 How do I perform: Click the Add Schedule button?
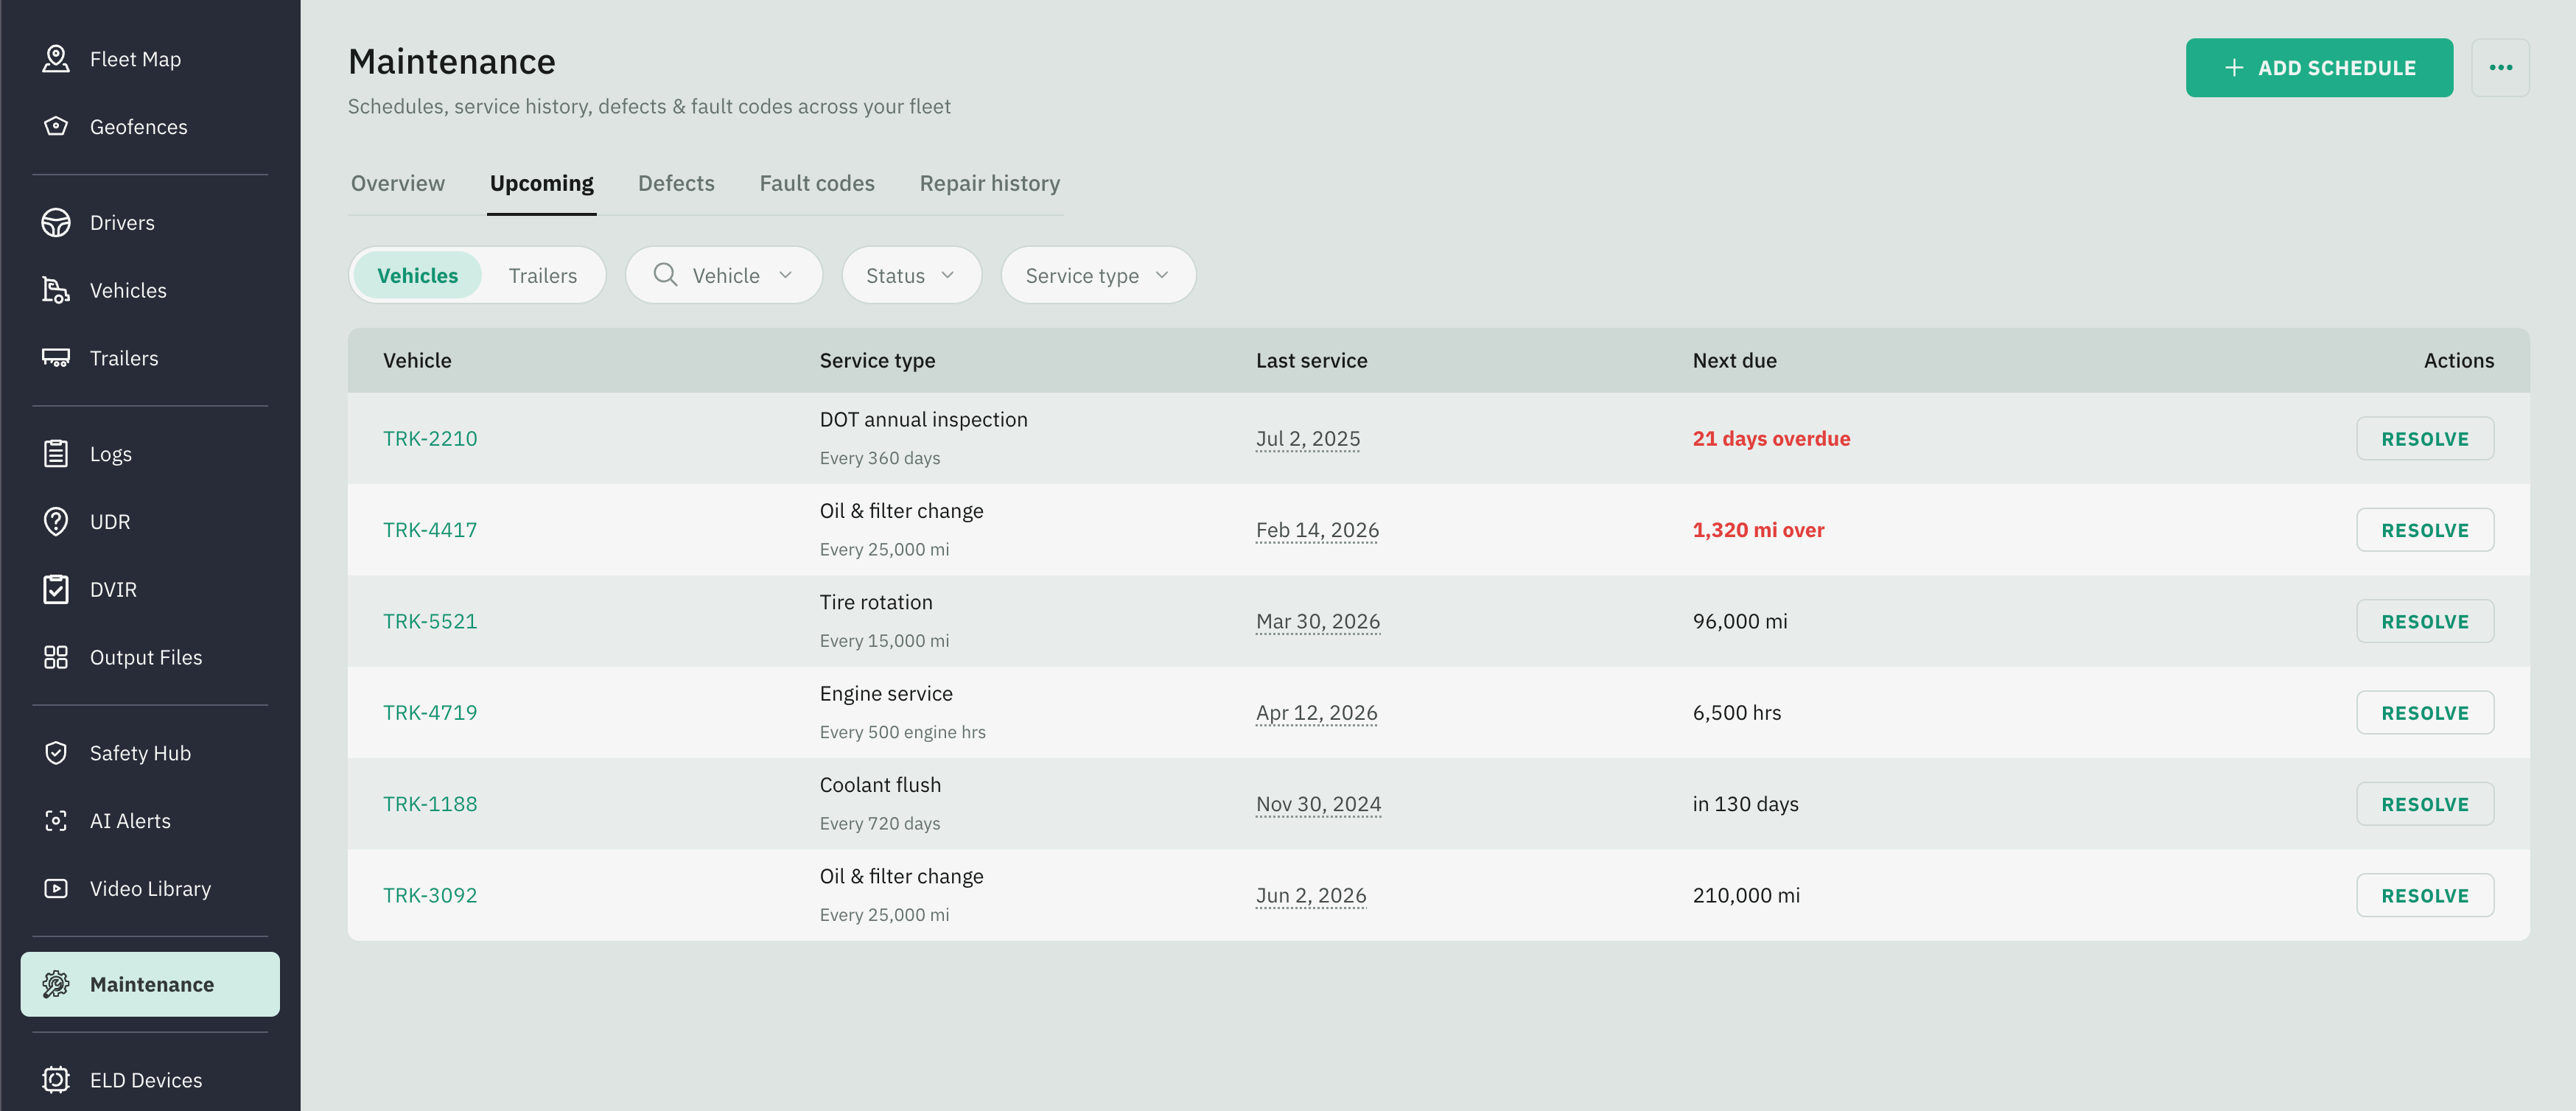click(2319, 68)
